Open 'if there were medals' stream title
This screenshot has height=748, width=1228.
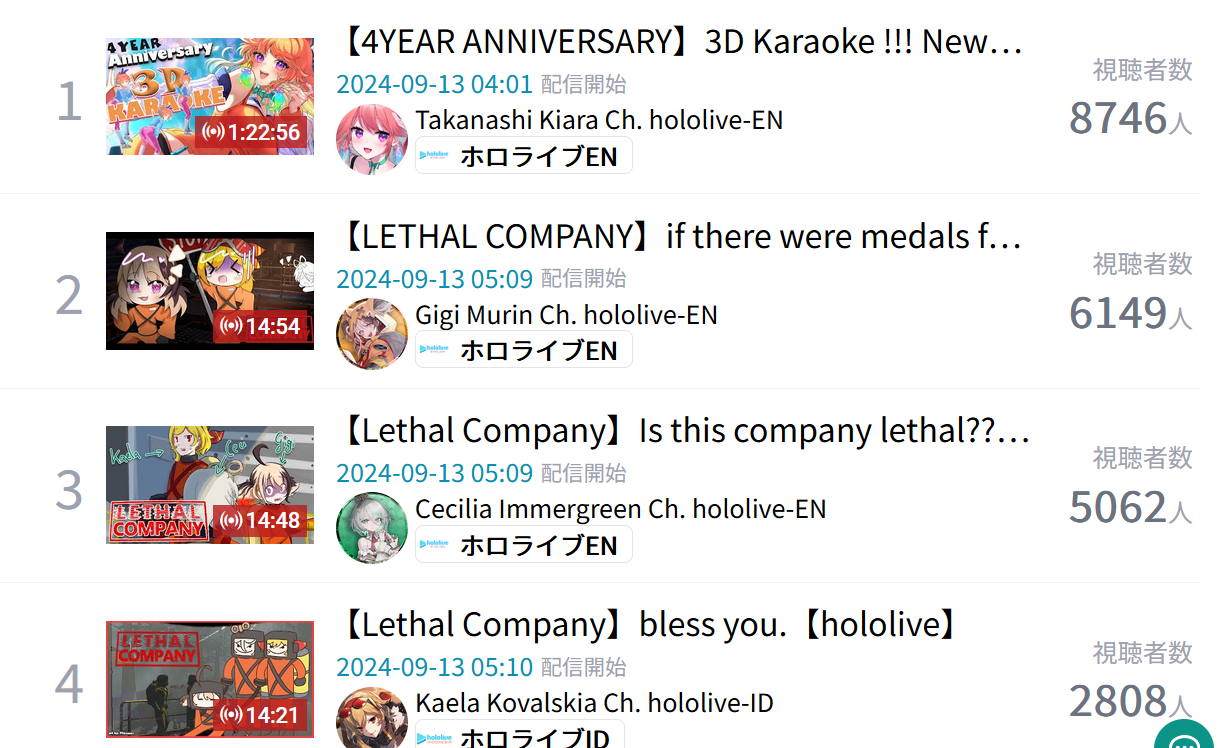click(x=682, y=236)
